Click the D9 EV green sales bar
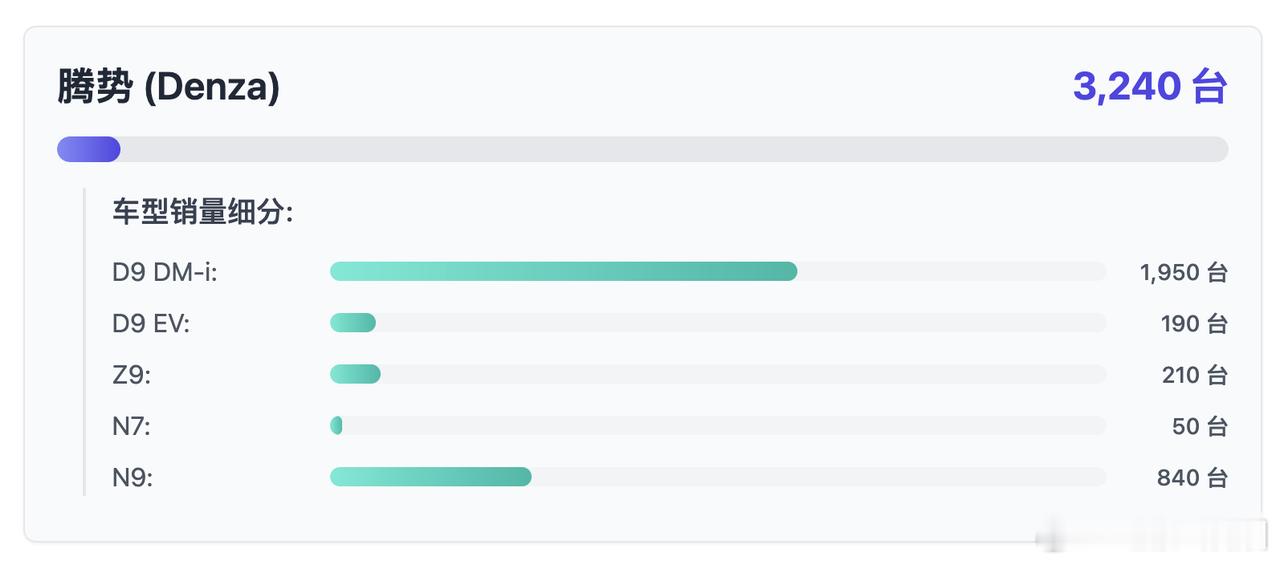This screenshot has height=565, width=1280. [353, 322]
